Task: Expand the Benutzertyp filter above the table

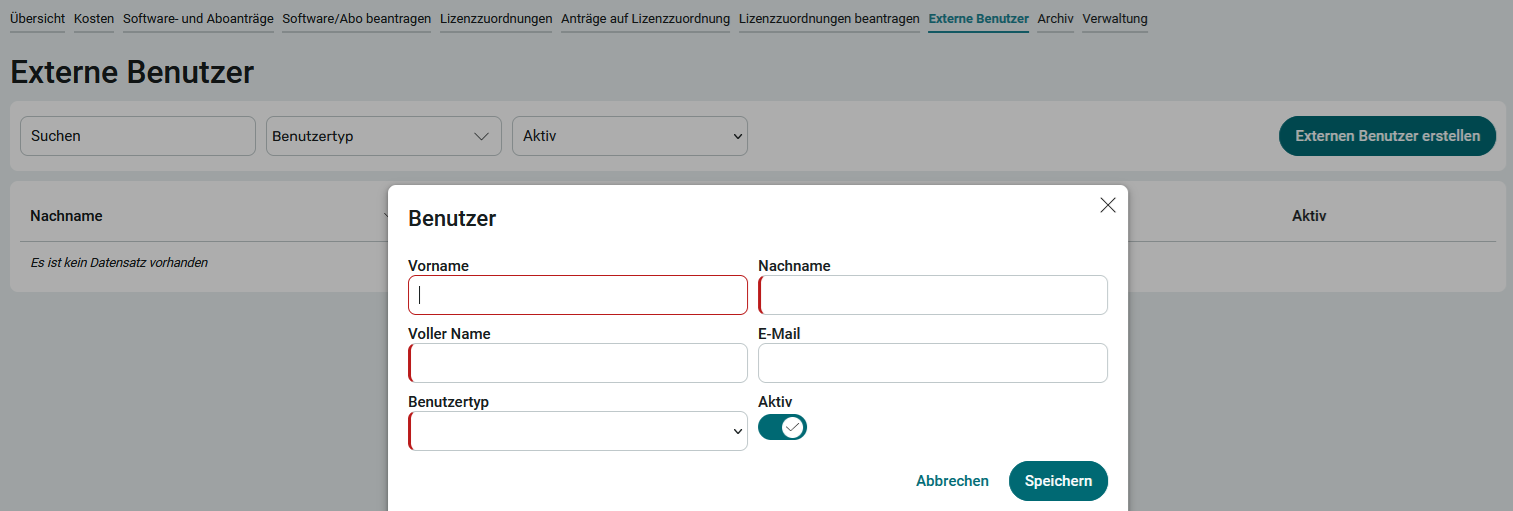Action: (x=383, y=136)
